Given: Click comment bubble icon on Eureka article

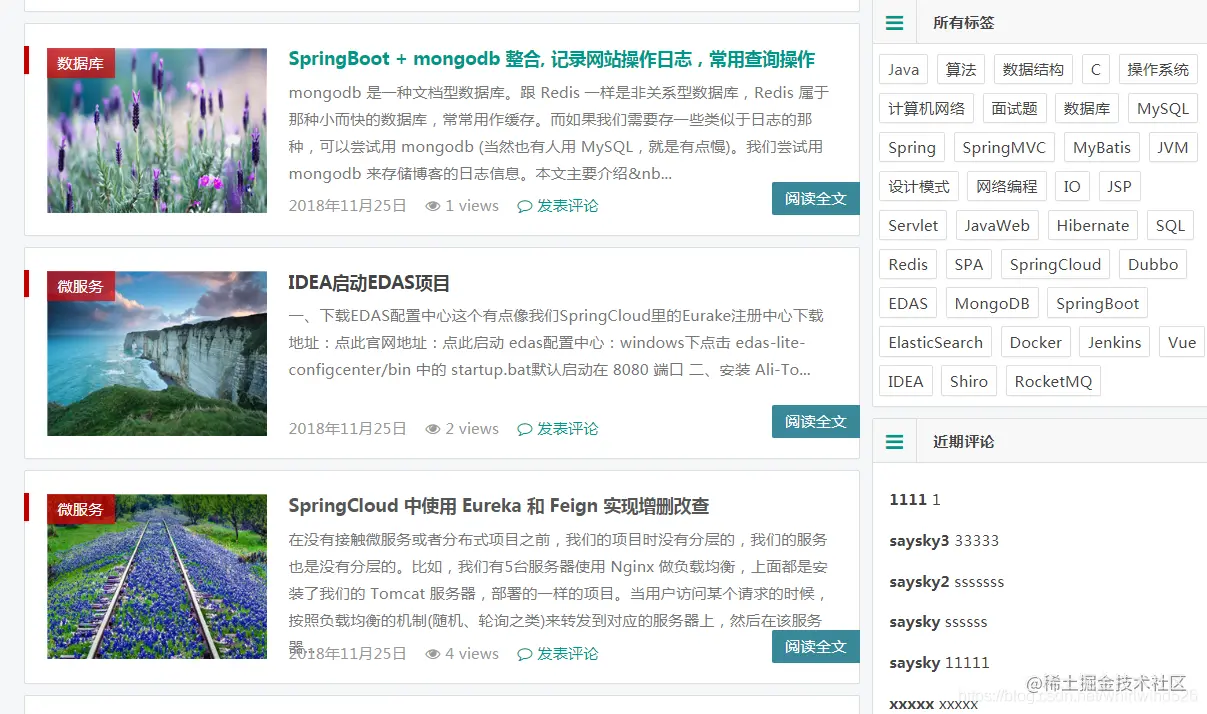Looking at the screenshot, I should [525, 654].
